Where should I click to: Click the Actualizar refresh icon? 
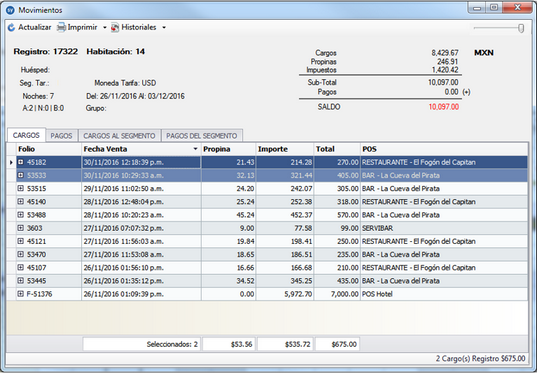pyautogui.click(x=11, y=27)
